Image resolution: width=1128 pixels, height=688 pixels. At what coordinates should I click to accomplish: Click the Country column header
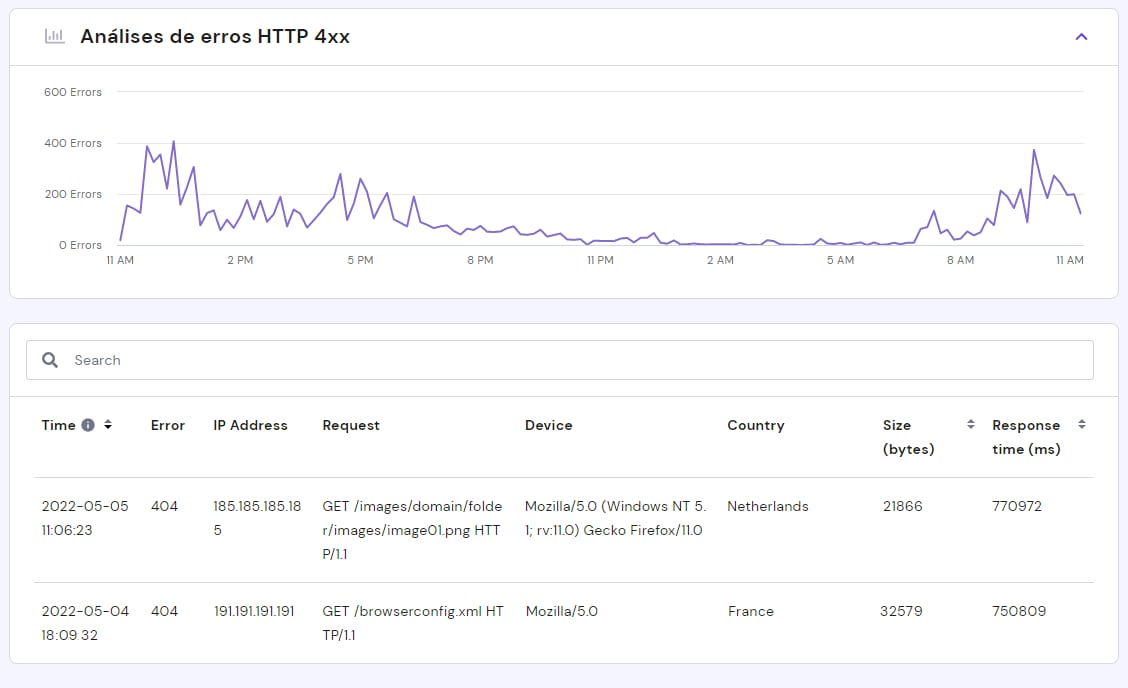(755, 425)
